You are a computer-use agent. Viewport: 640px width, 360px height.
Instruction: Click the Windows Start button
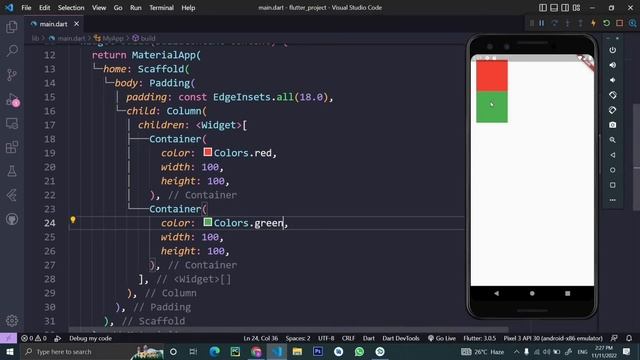pyautogui.click(x=9, y=351)
